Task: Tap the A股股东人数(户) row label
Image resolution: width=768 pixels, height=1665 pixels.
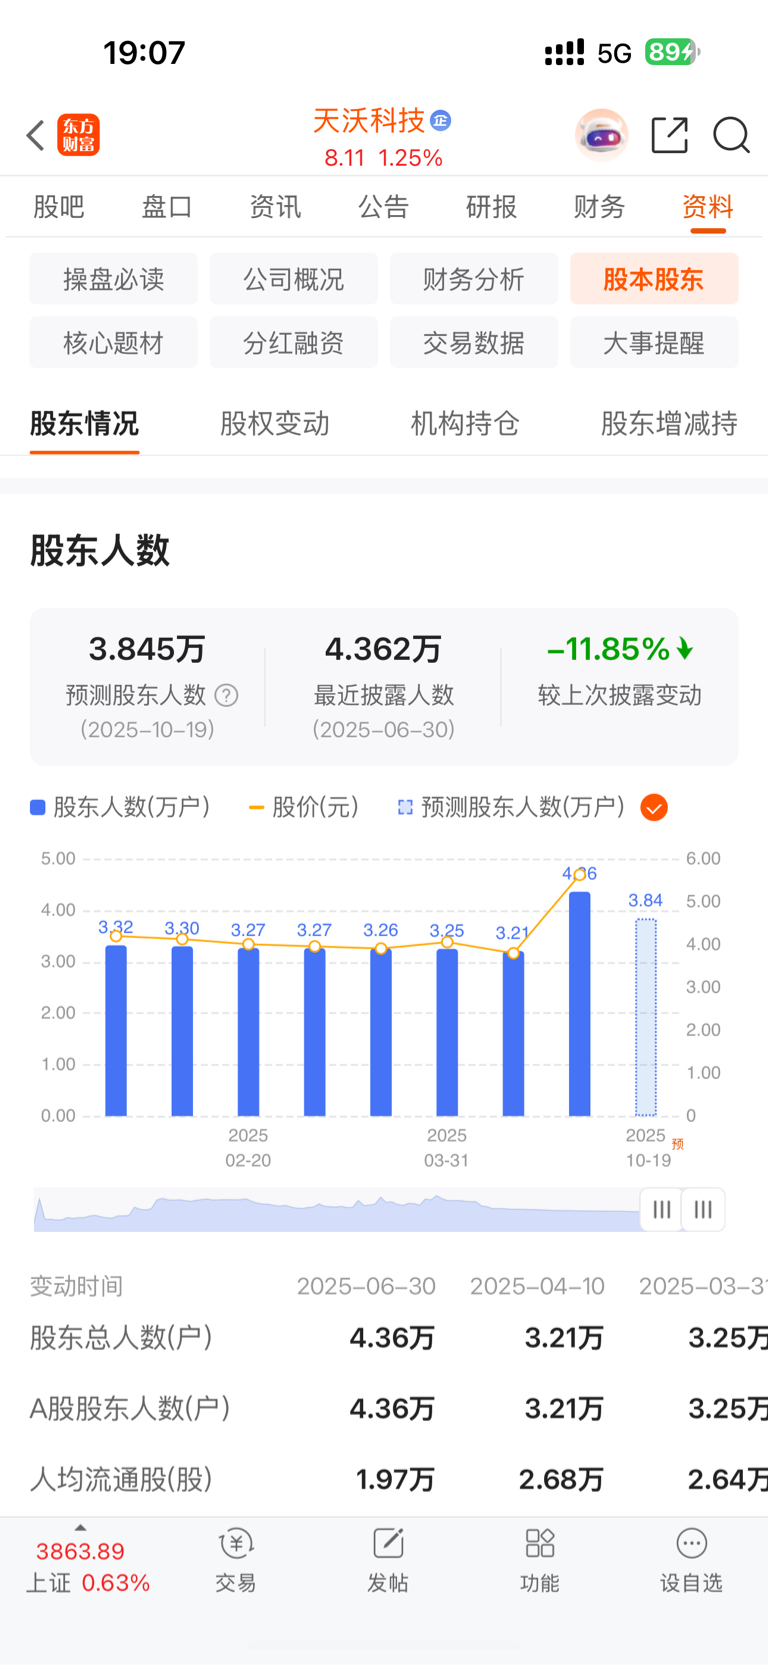Action: tap(130, 1408)
